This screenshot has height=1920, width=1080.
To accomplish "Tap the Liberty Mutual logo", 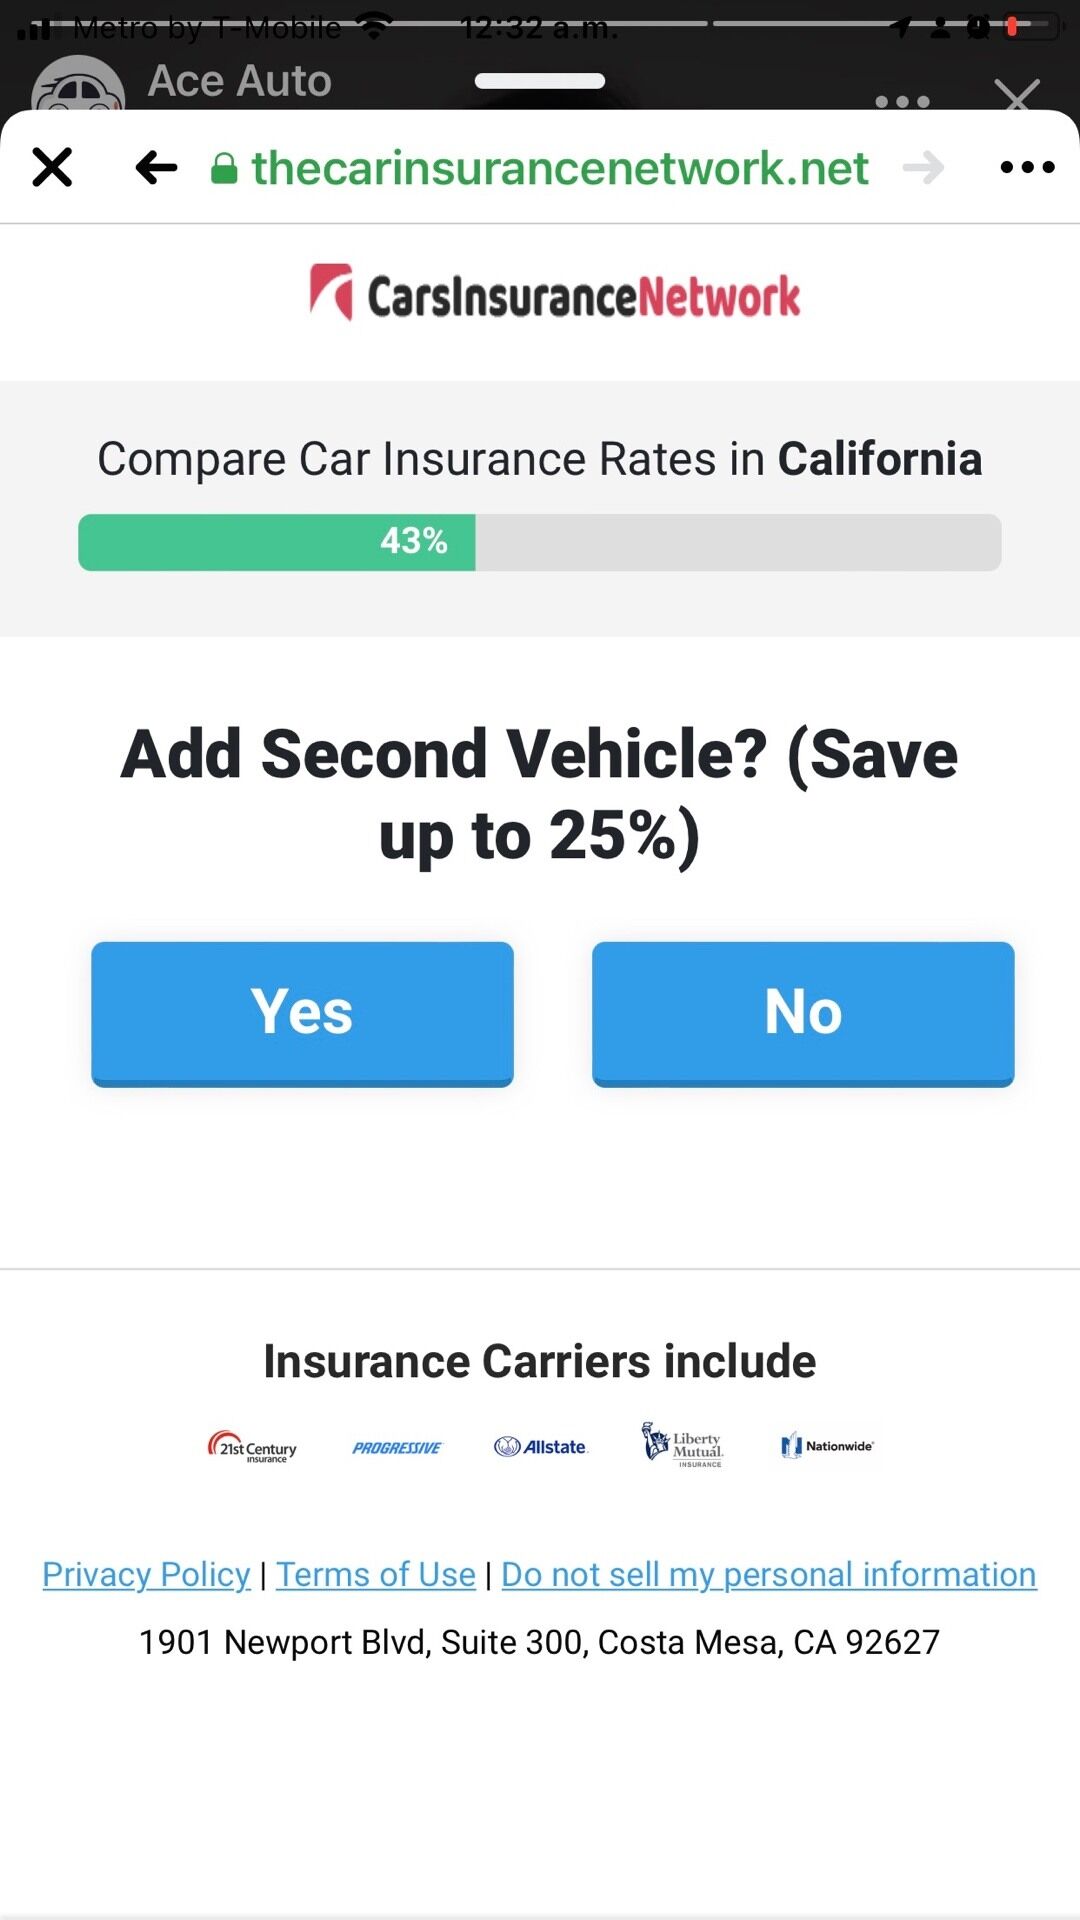I will (x=682, y=1445).
